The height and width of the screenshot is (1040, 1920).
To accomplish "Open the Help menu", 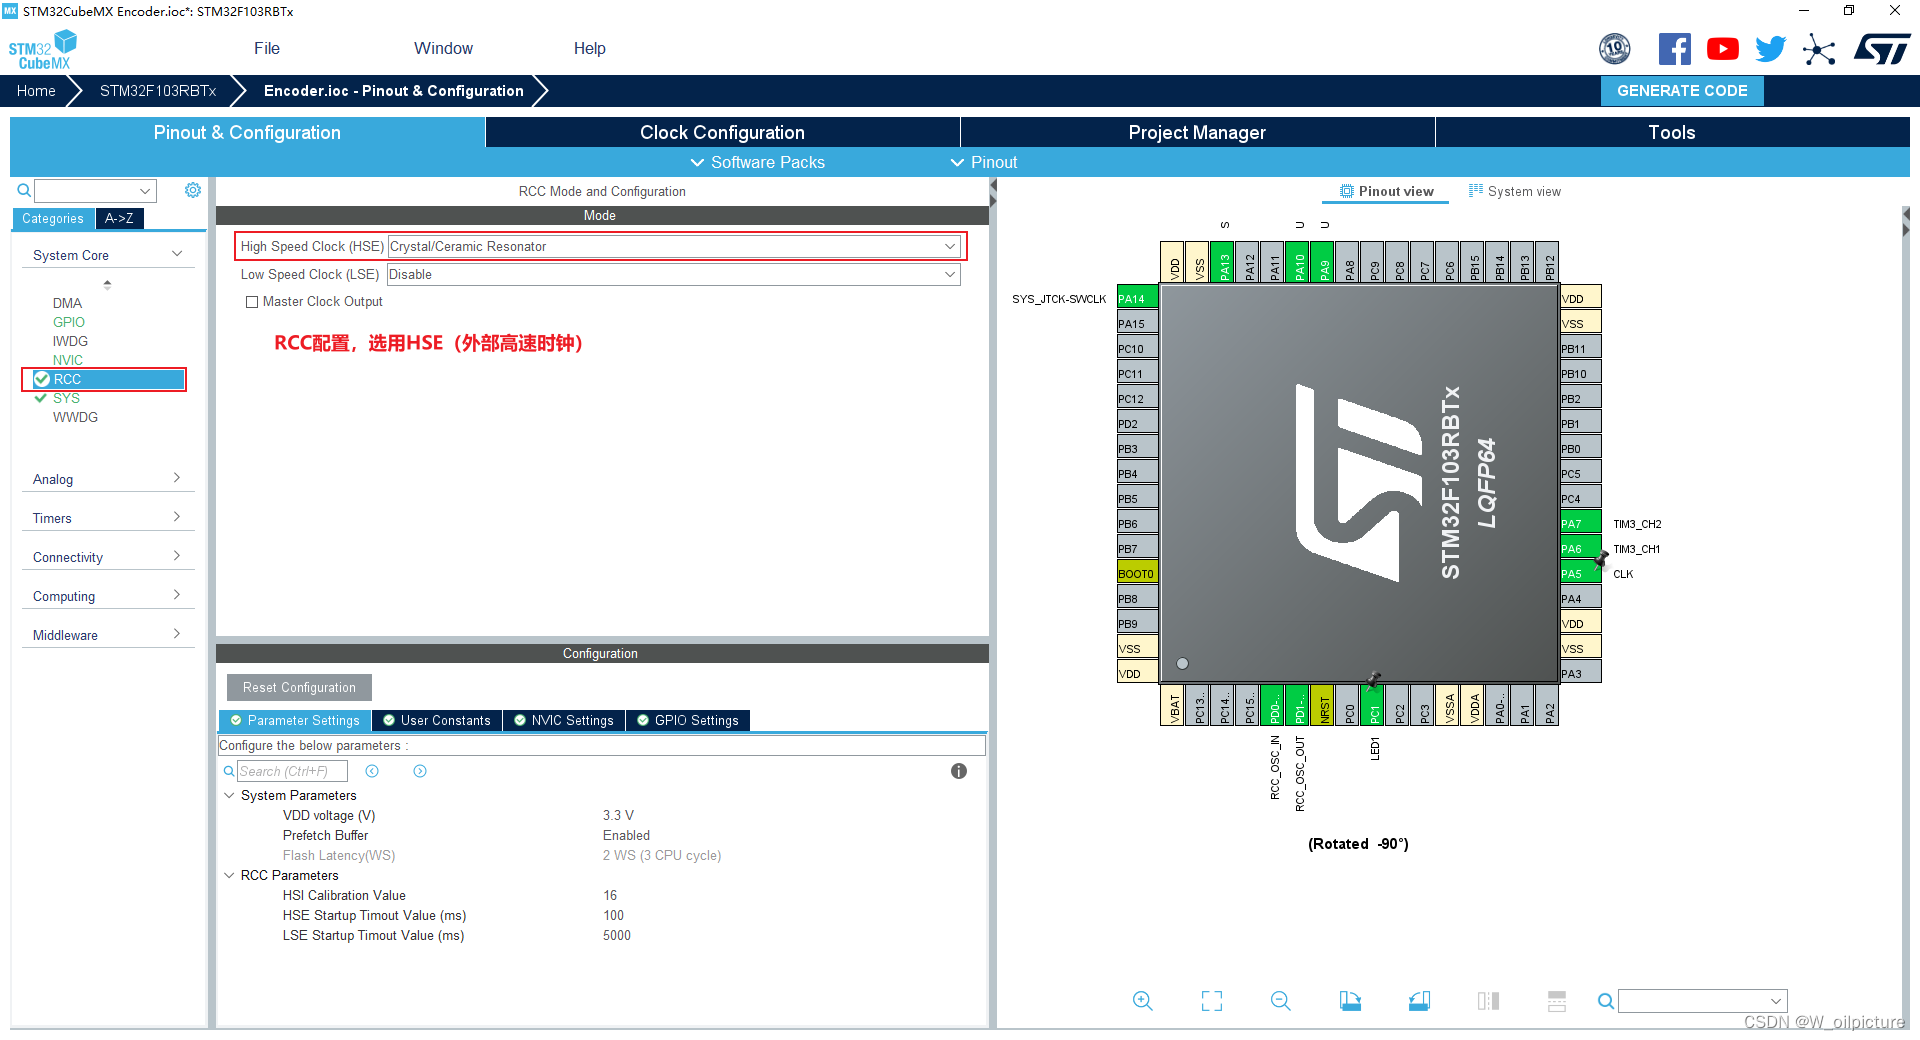I will click(x=589, y=48).
